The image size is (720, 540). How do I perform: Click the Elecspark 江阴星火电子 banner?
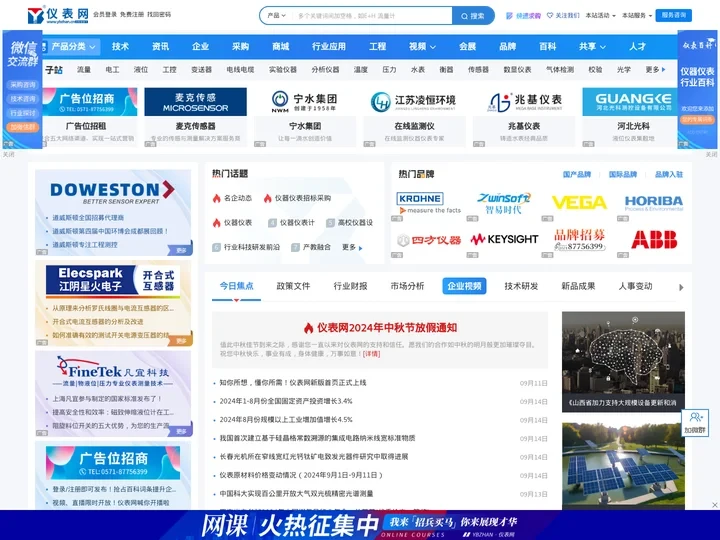113,280
